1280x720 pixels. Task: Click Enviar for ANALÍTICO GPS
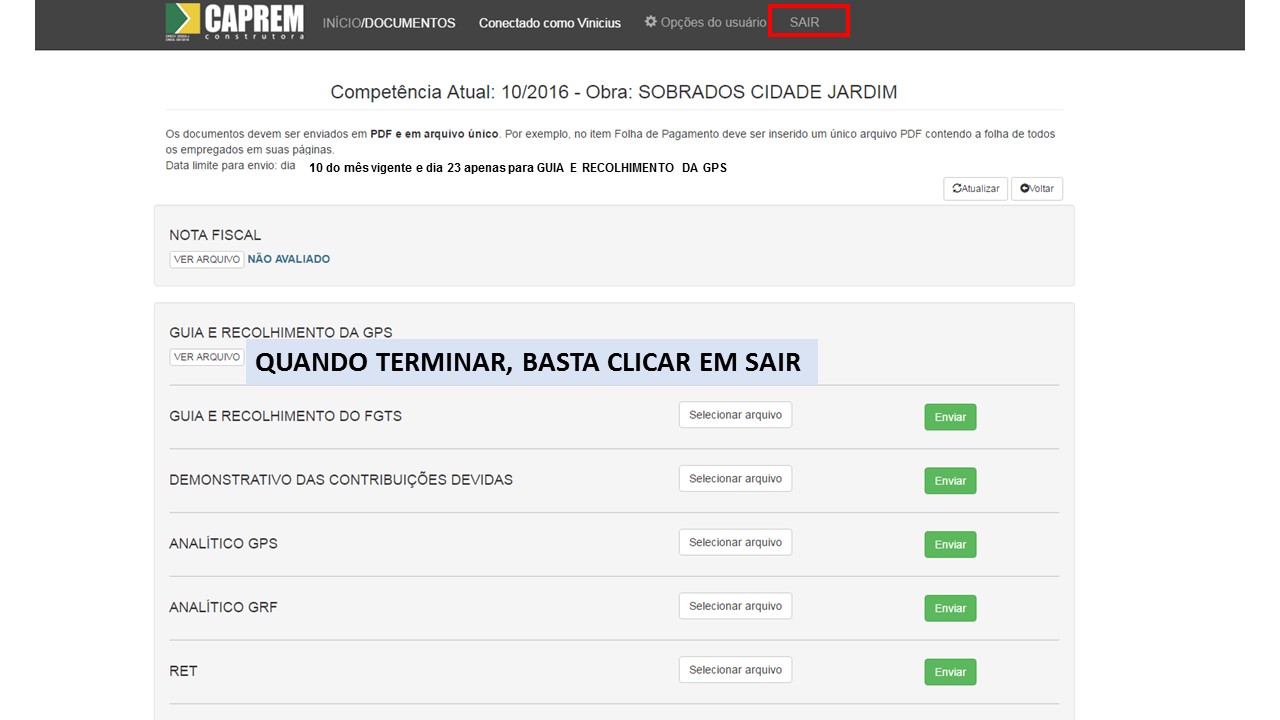(x=950, y=545)
